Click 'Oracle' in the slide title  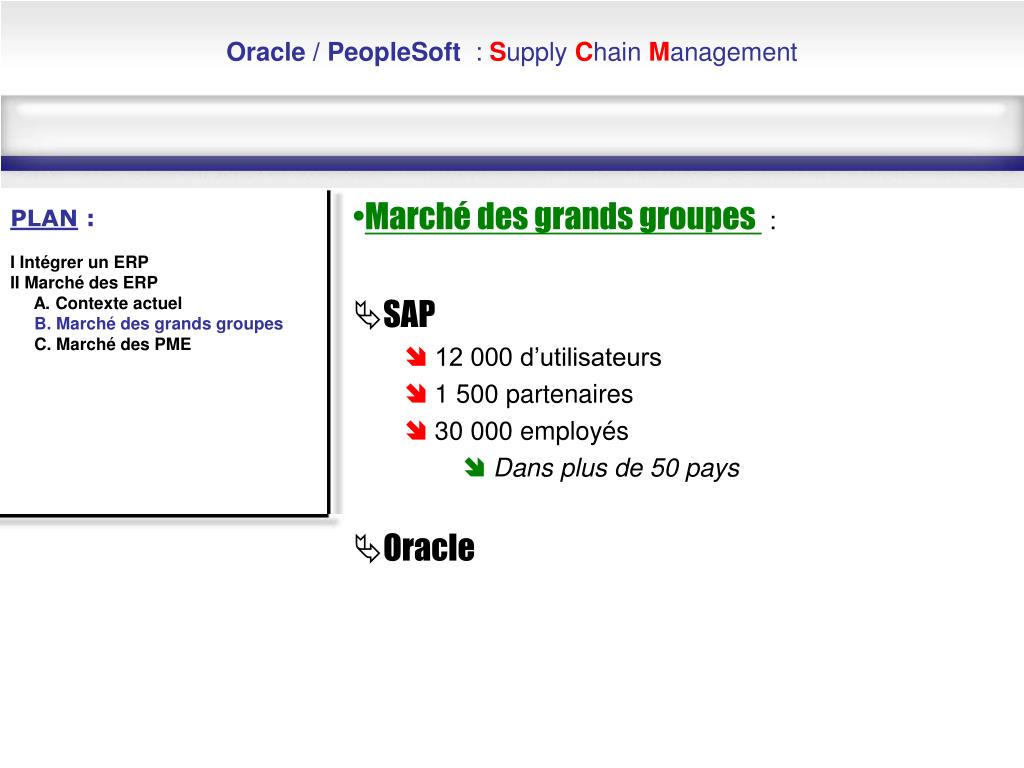[266, 52]
